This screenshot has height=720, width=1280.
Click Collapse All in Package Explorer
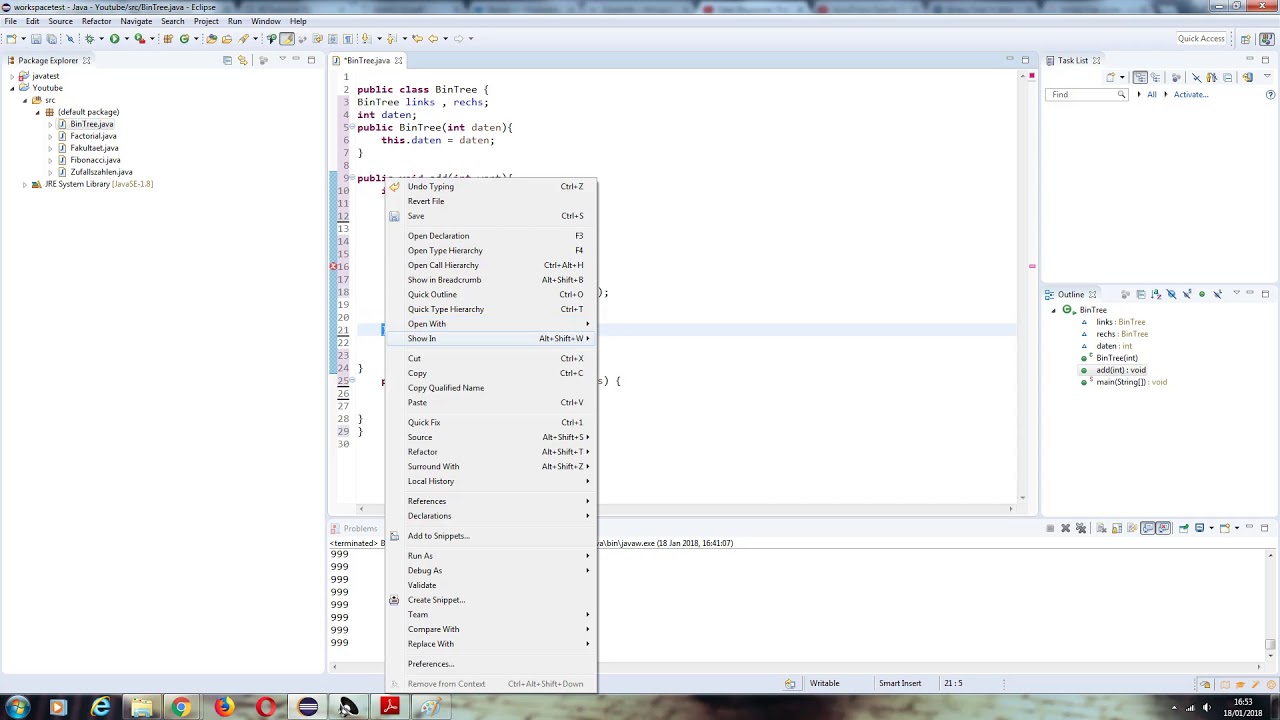(x=227, y=60)
